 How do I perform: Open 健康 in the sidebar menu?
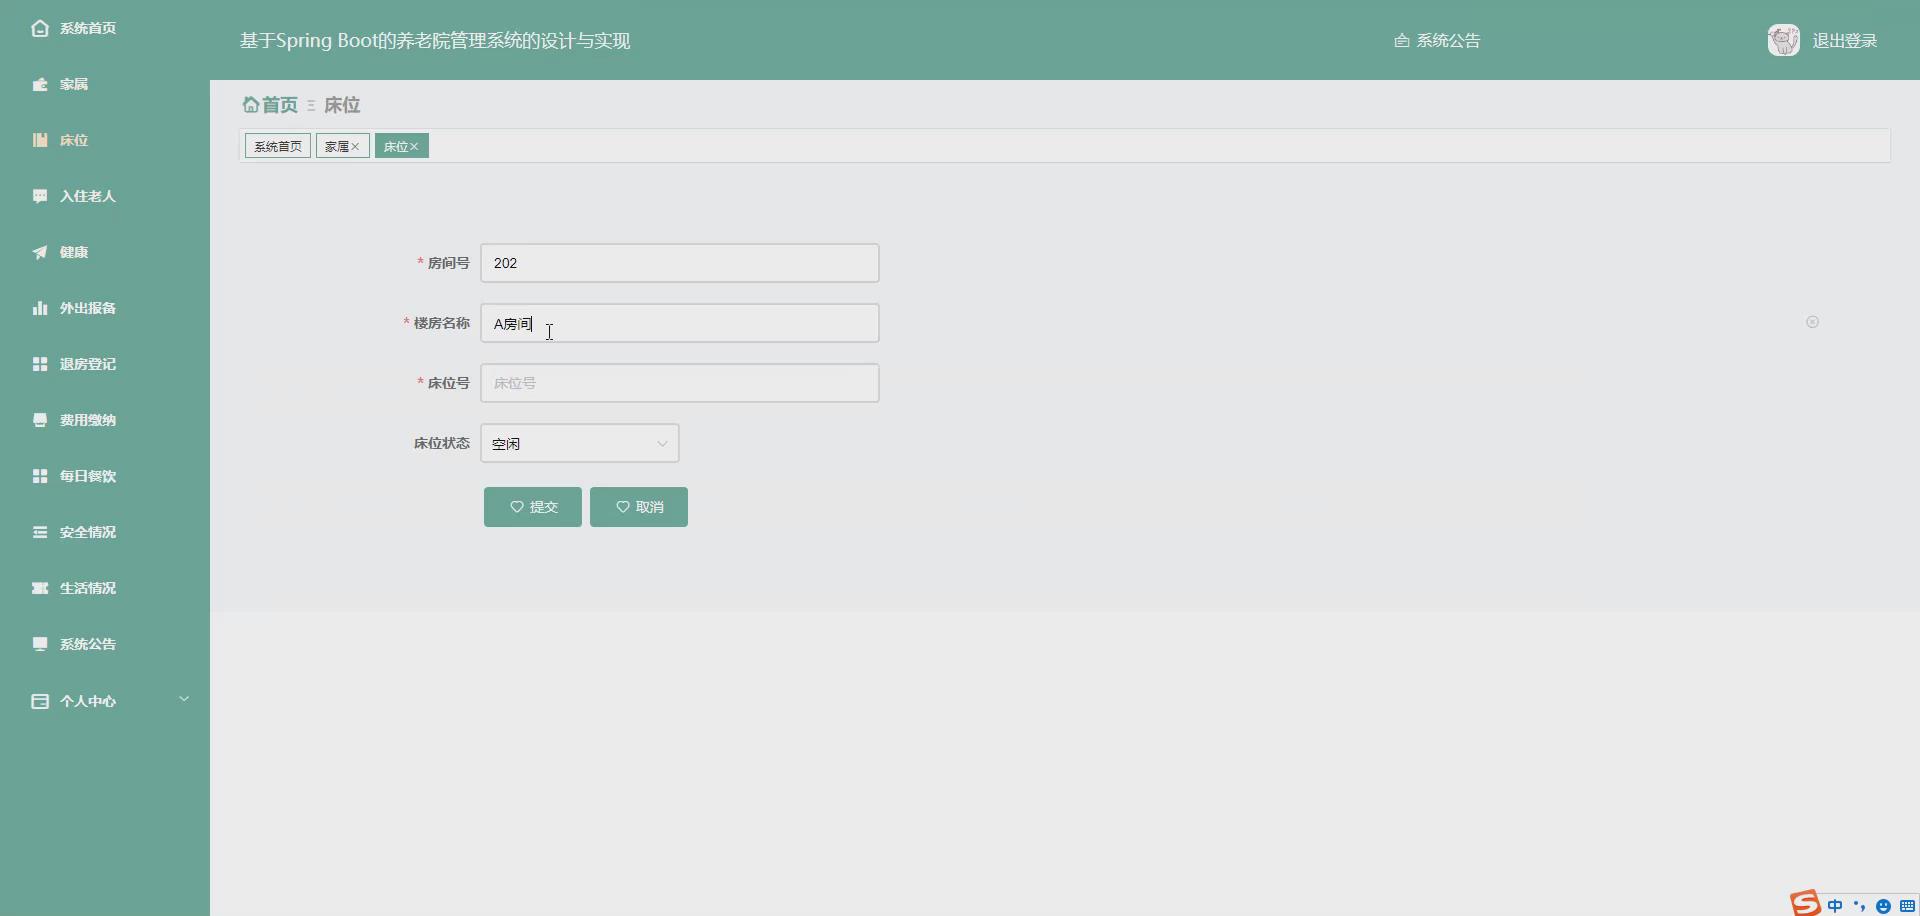[x=74, y=252]
